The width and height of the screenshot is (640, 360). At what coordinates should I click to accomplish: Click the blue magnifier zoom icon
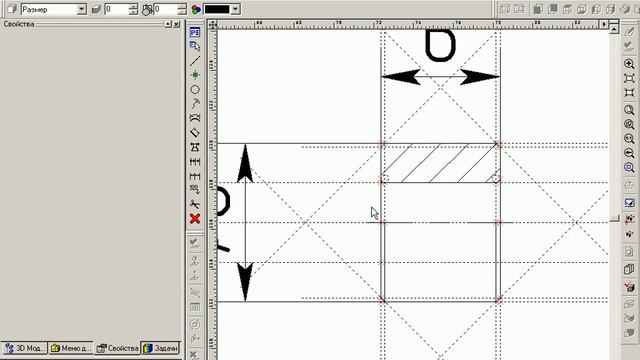(629, 168)
